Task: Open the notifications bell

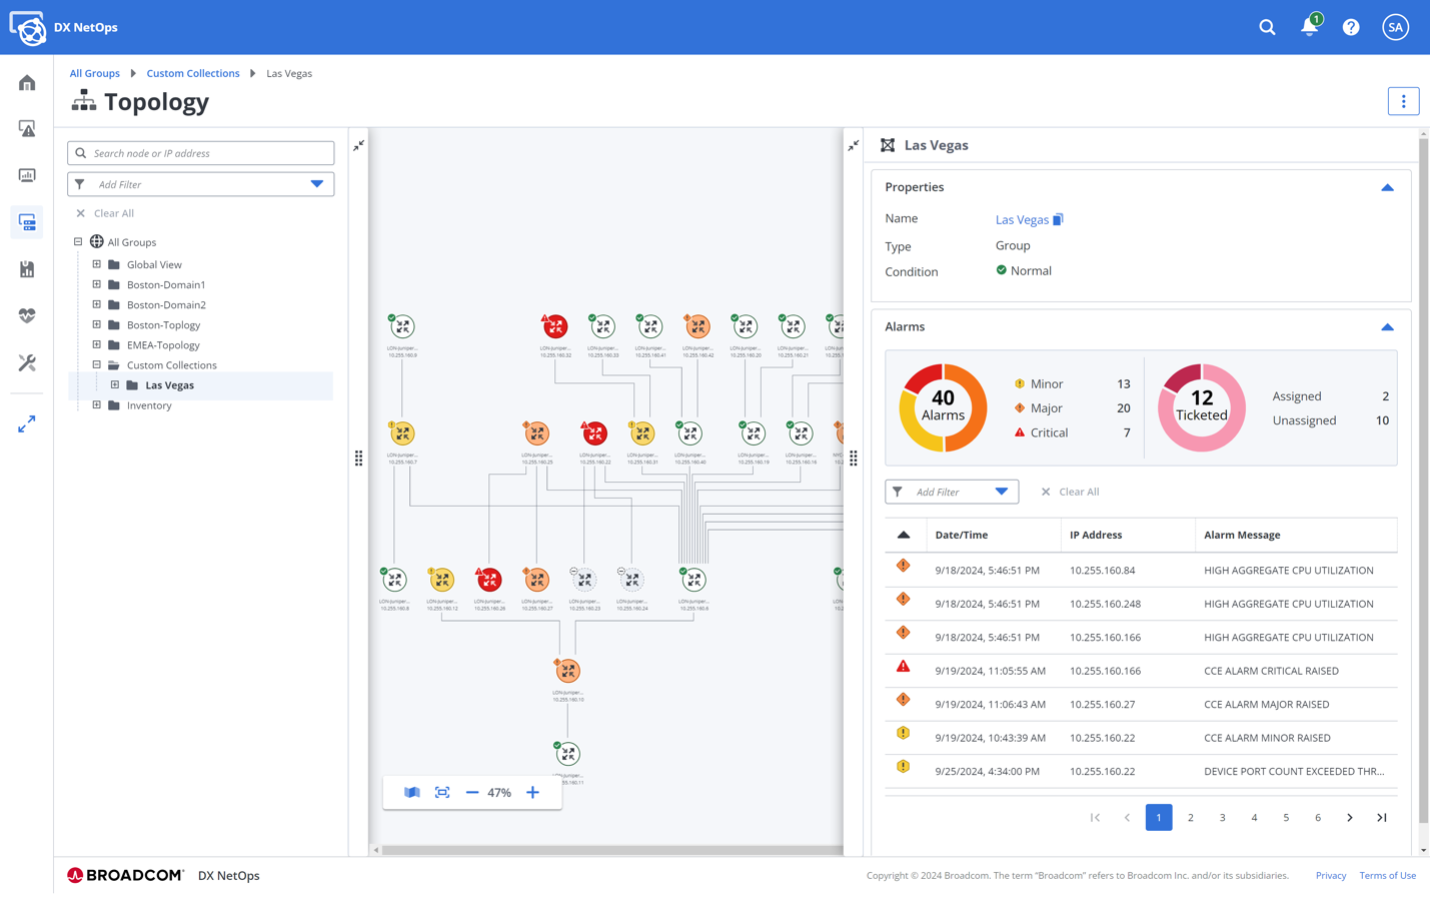Action: [1309, 27]
